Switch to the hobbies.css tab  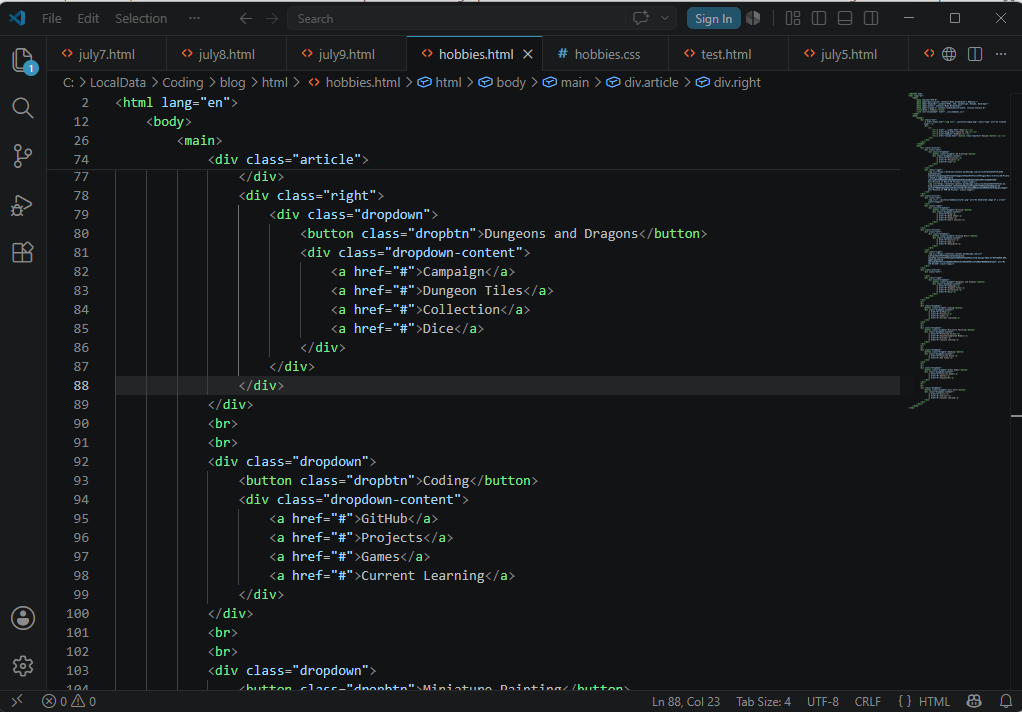click(607, 54)
